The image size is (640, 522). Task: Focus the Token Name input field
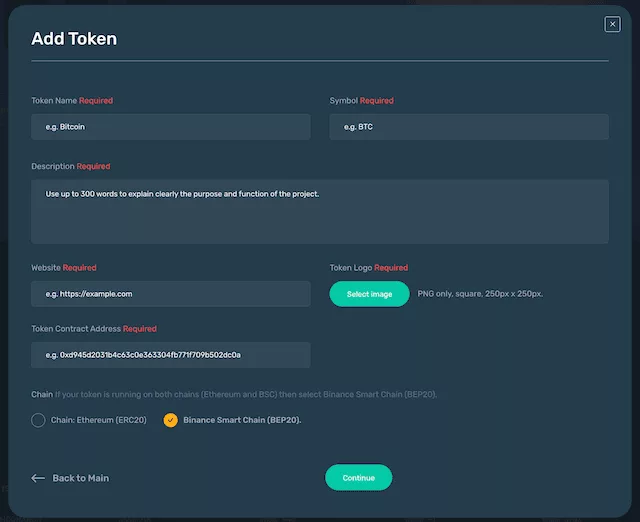[171, 127]
